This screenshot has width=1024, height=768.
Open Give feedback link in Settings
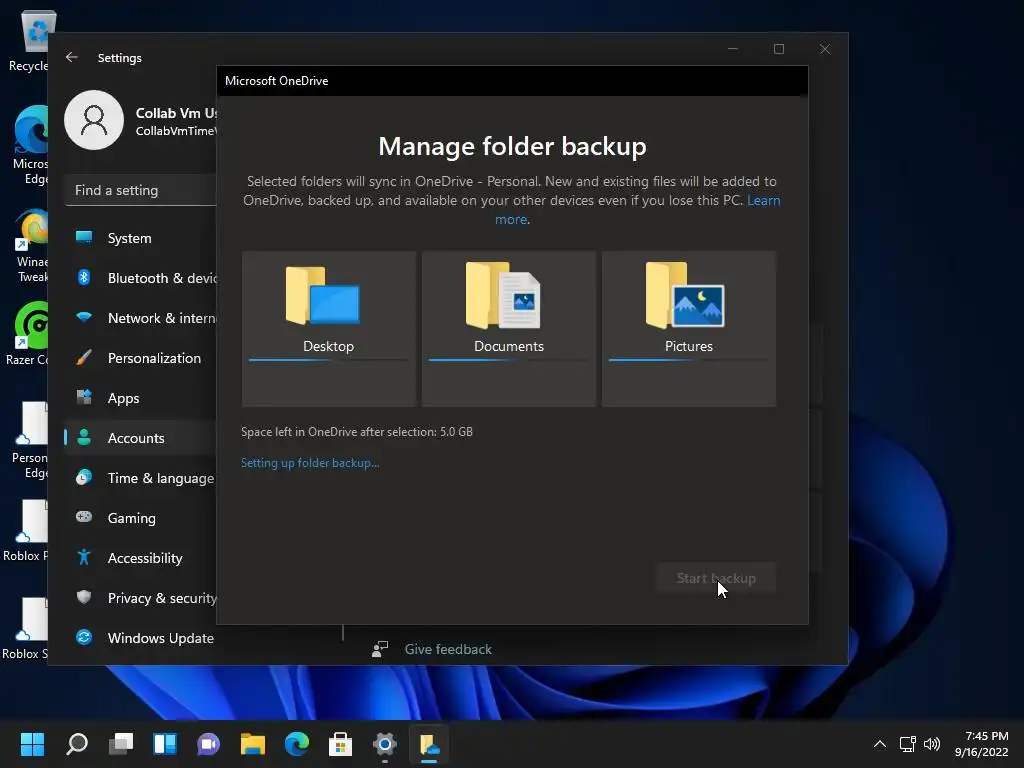pos(448,649)
